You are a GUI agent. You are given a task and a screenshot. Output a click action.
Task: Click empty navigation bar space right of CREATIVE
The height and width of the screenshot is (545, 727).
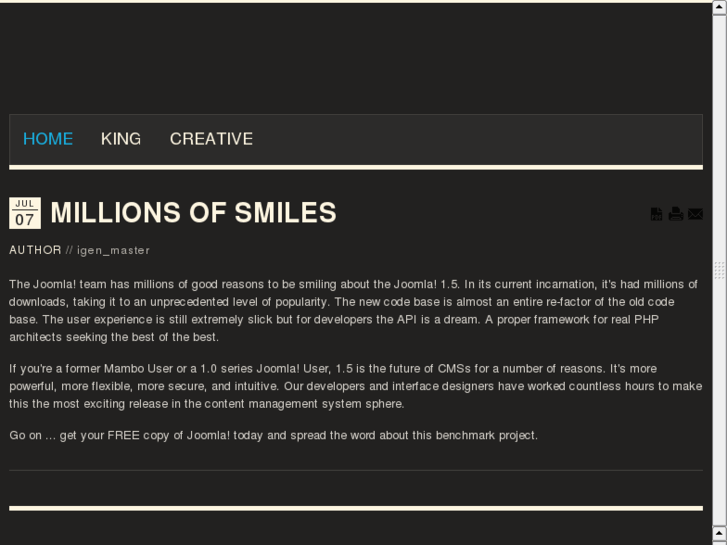click(480, 139)
